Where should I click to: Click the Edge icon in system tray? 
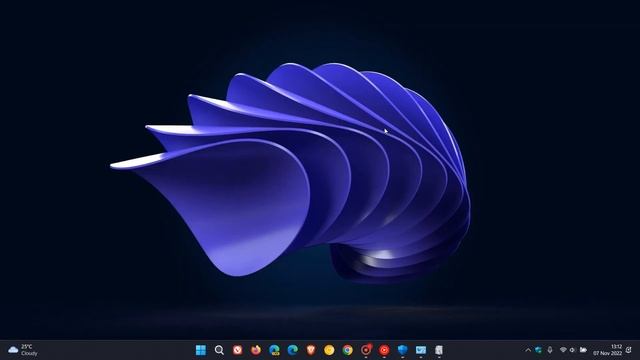(538, 350)
